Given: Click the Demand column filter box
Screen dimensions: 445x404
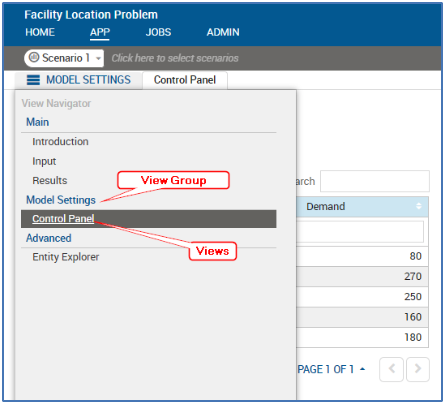Looking at the screenshot, I should 360,231.
